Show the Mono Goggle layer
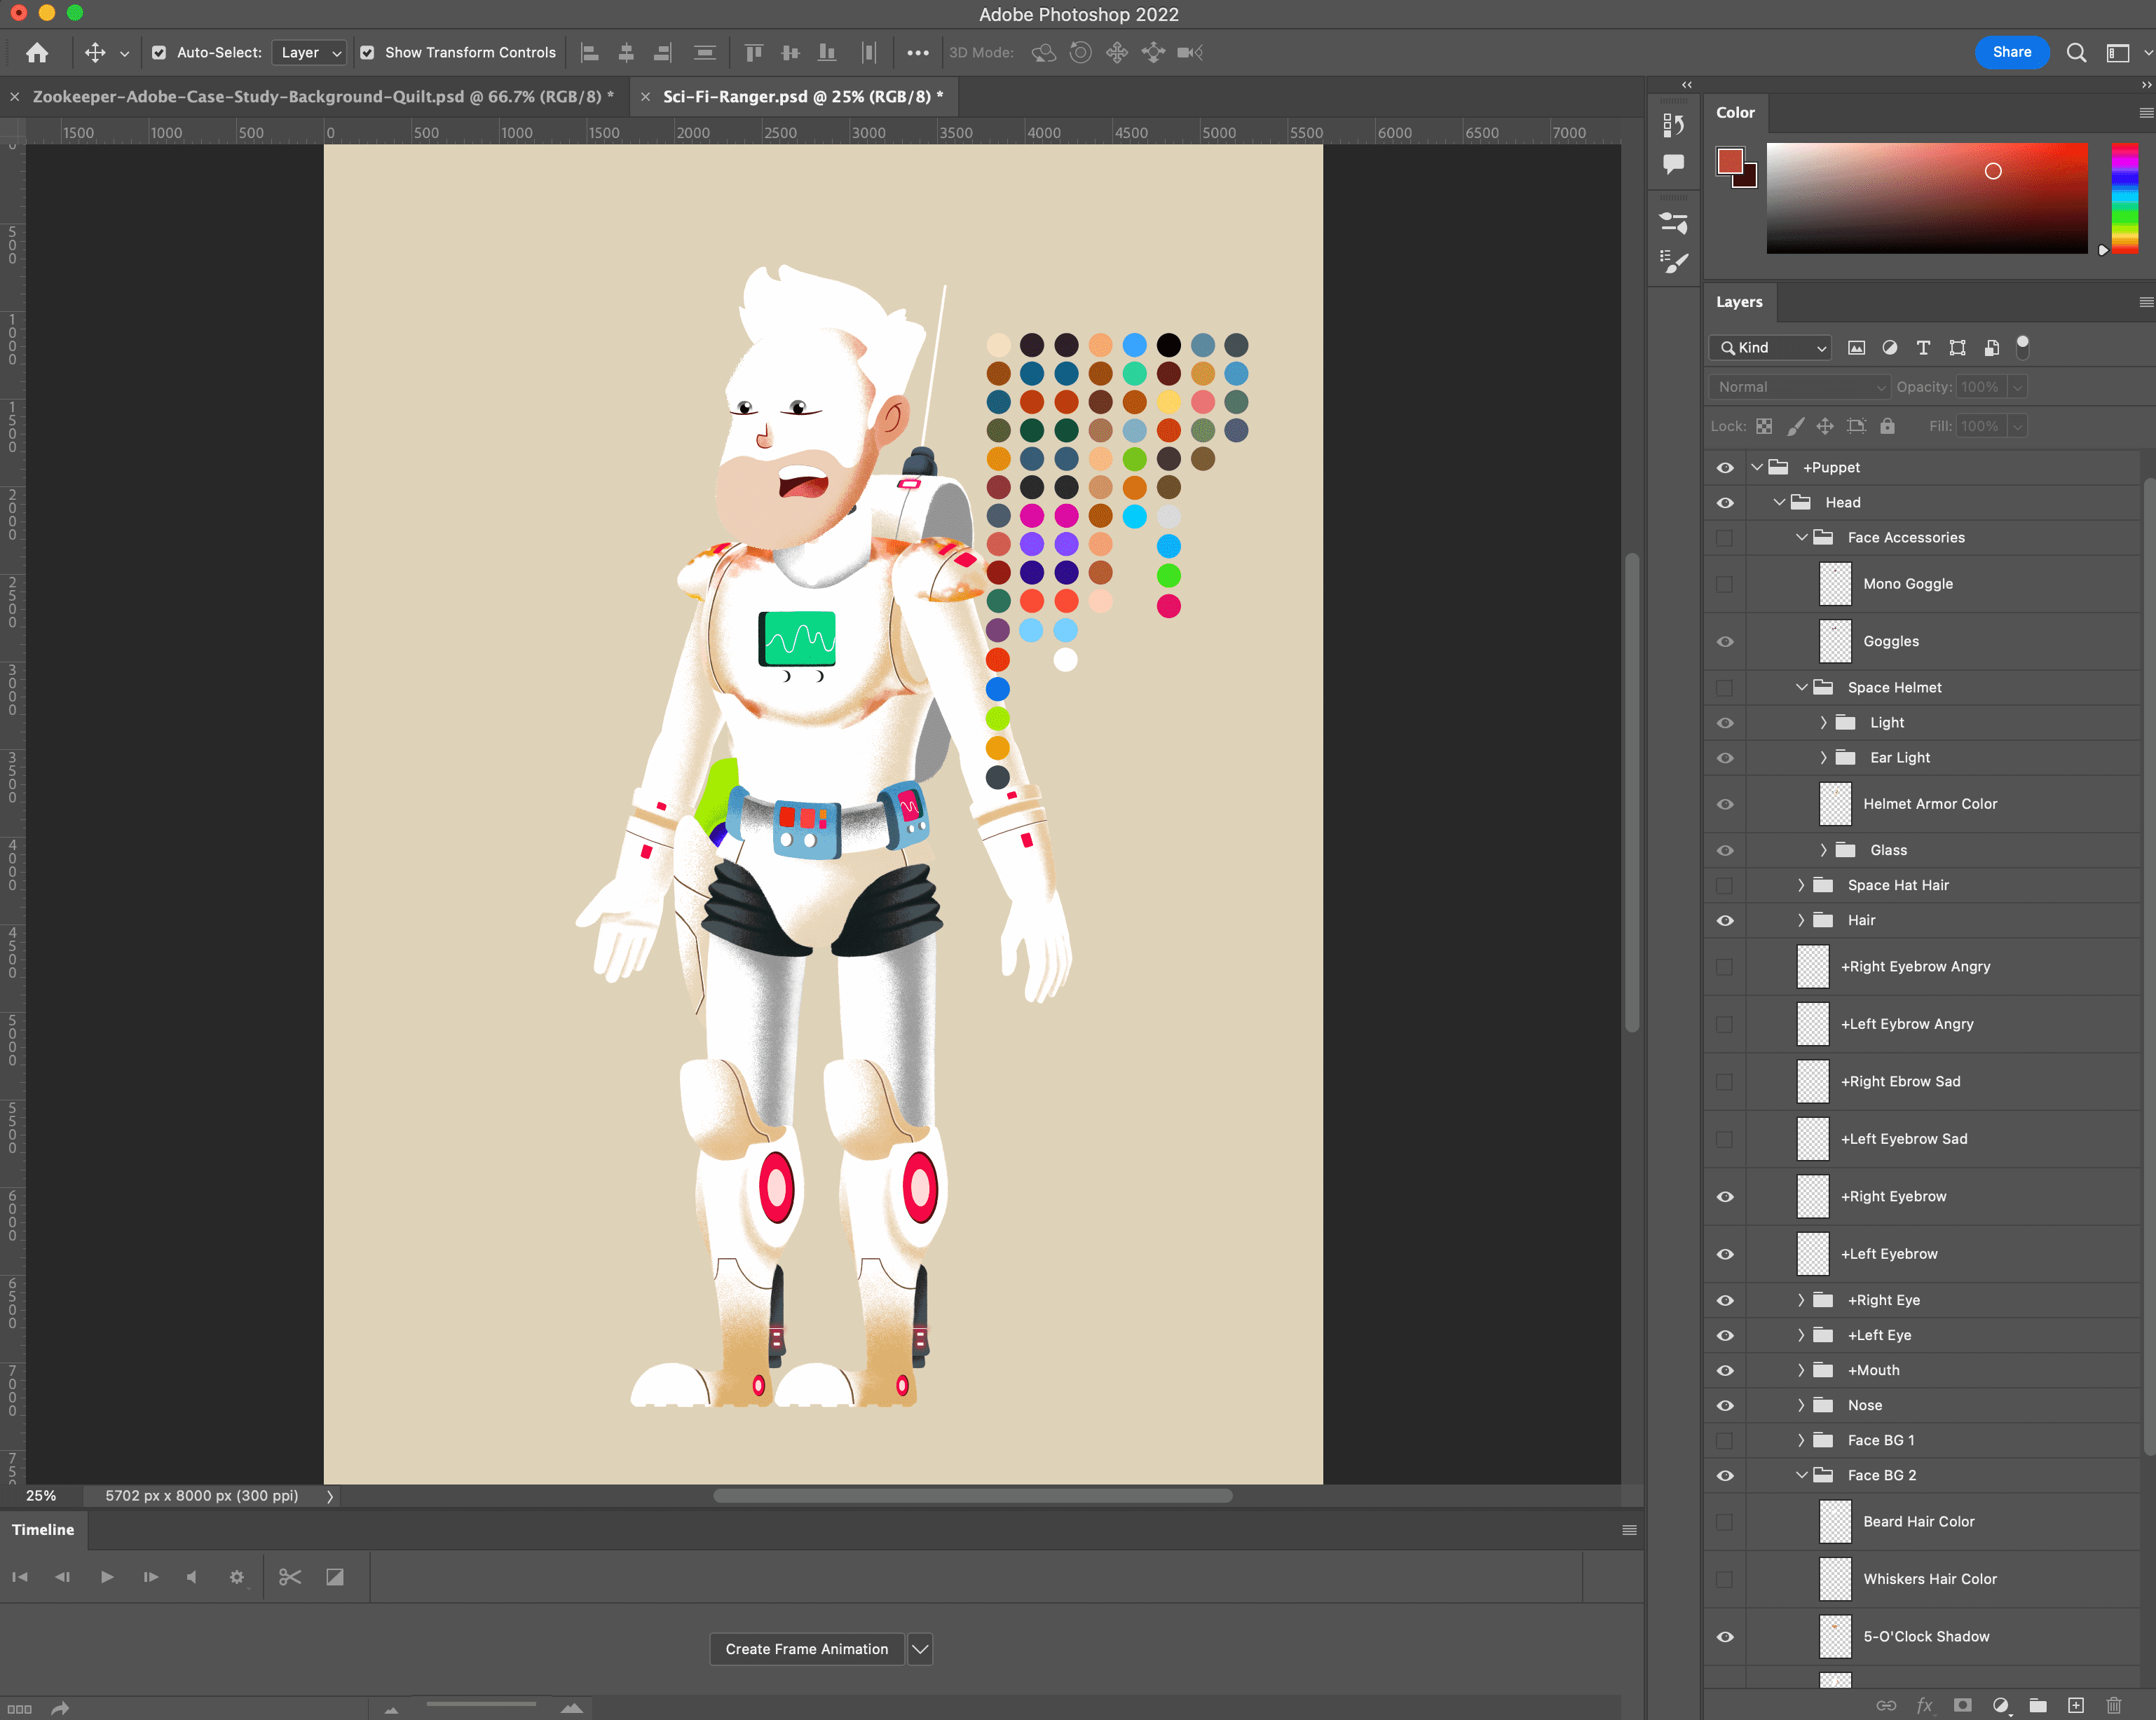 (1724, 584)
